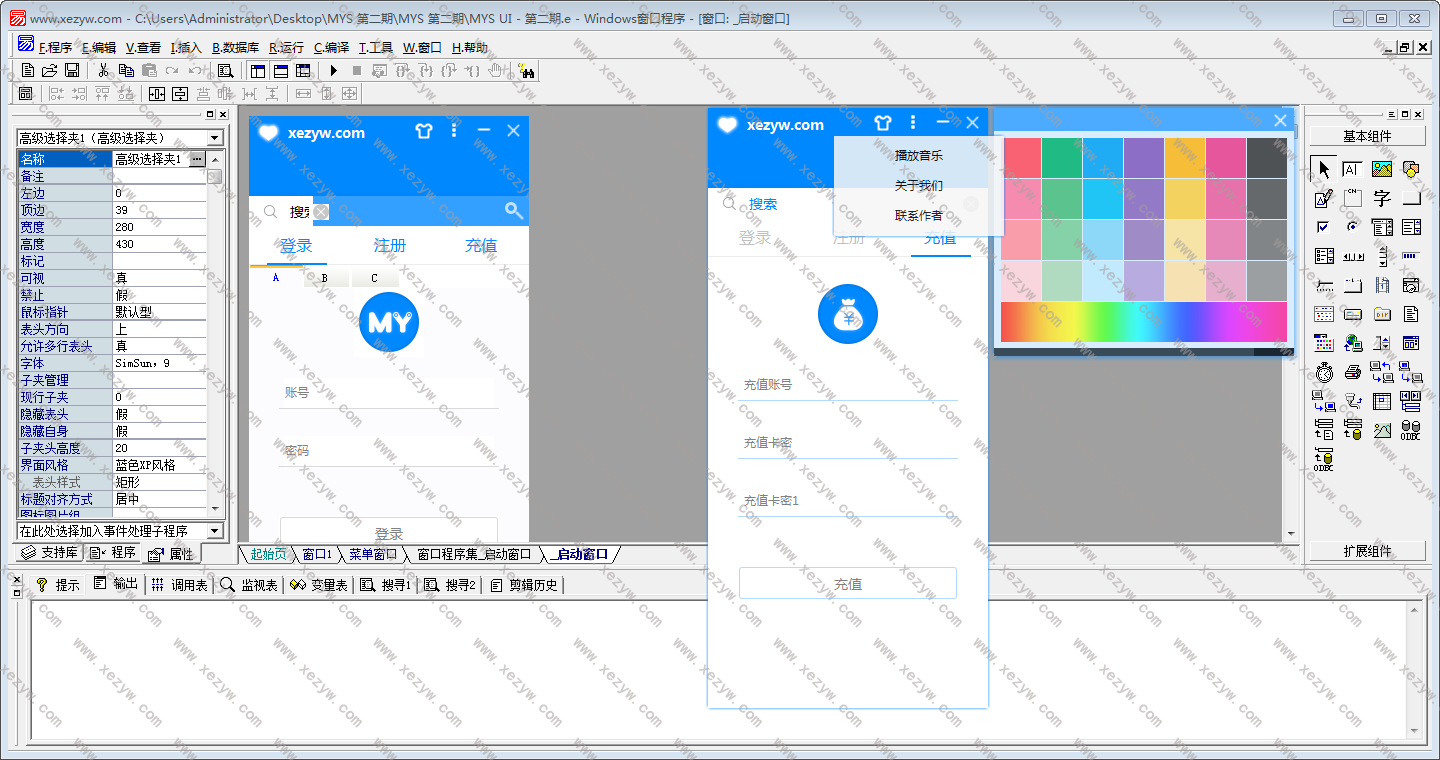Click the T-shirt skin icon in right preview
Image resolution: width=1440 pixels, height=760 pixels.
click(x=882, y=123)
